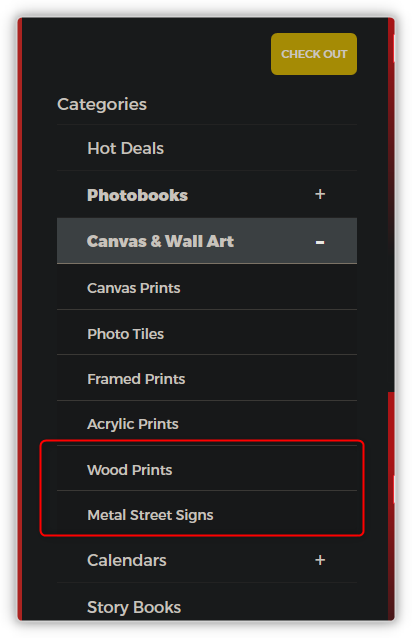Select the Canvas & Wall Art heading
This screenshot has height=638, width=412.
(160, 241)
